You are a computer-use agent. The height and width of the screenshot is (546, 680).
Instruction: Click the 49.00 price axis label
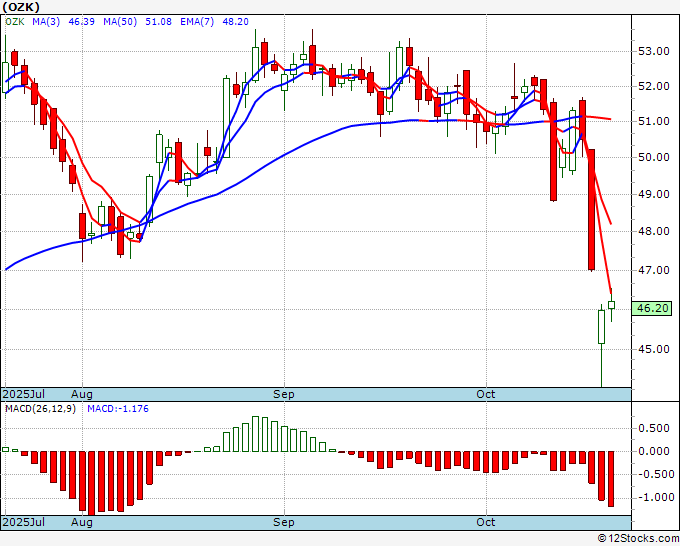point(654,194)
